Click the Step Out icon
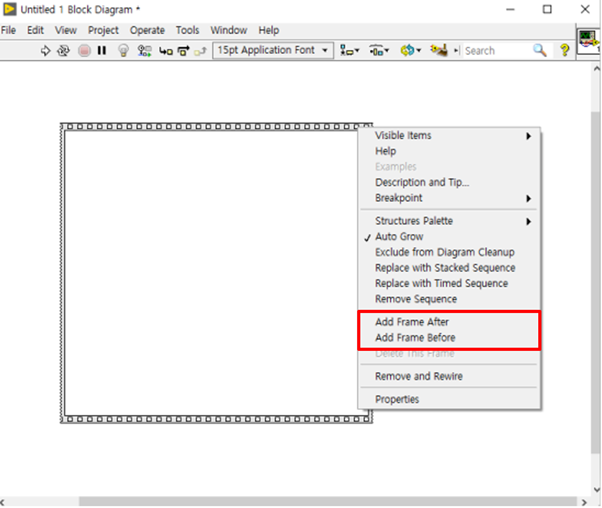The width and height of the screenshot is (602, 508). click(200, 51)
